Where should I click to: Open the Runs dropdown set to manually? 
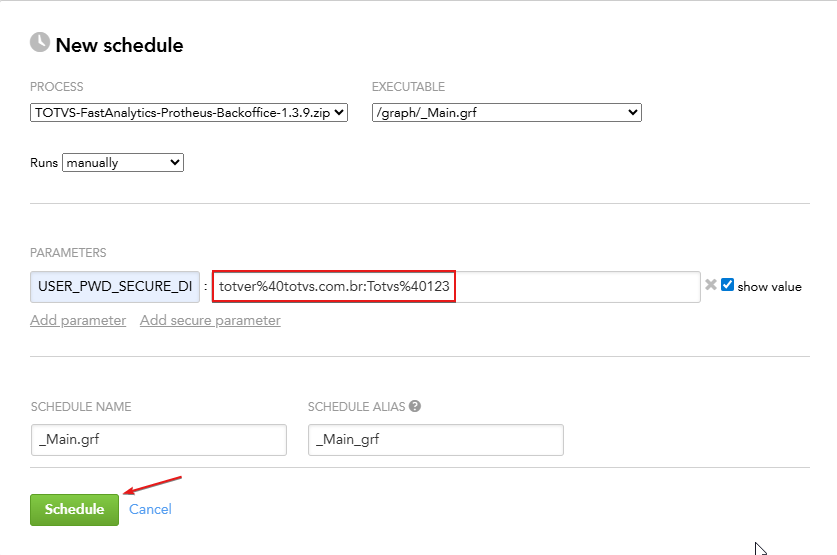123,162
